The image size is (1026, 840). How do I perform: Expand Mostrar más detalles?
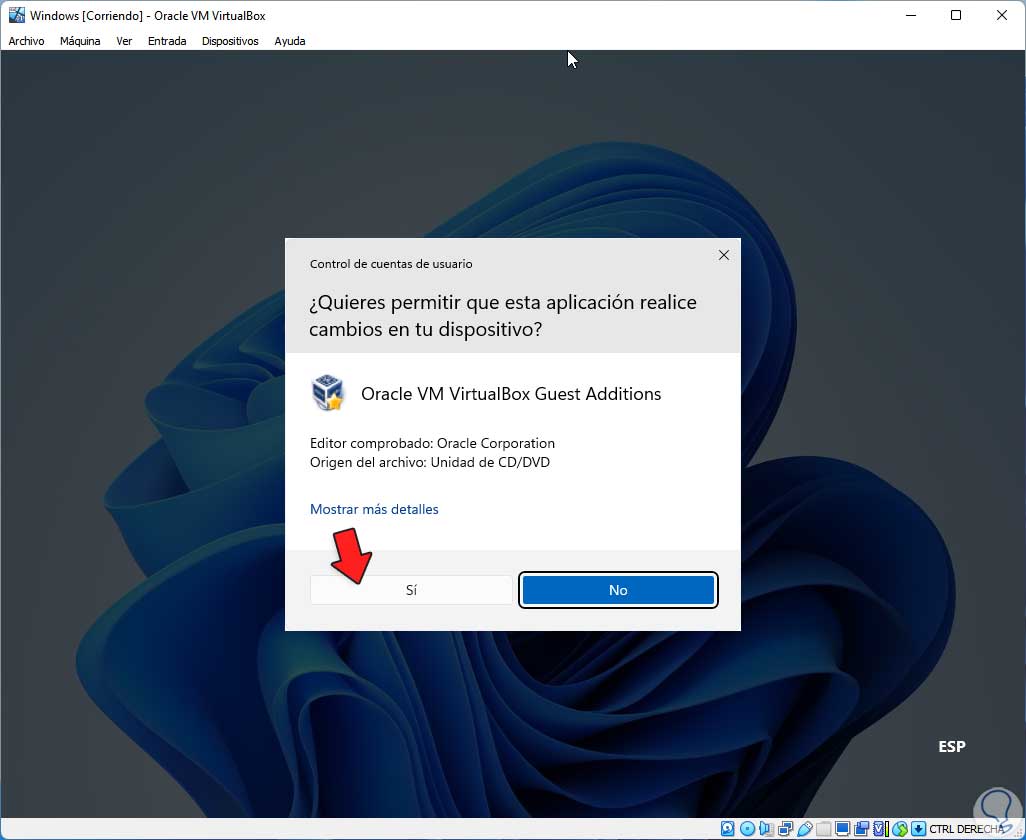pyautogui.click(x=374, y=509)
